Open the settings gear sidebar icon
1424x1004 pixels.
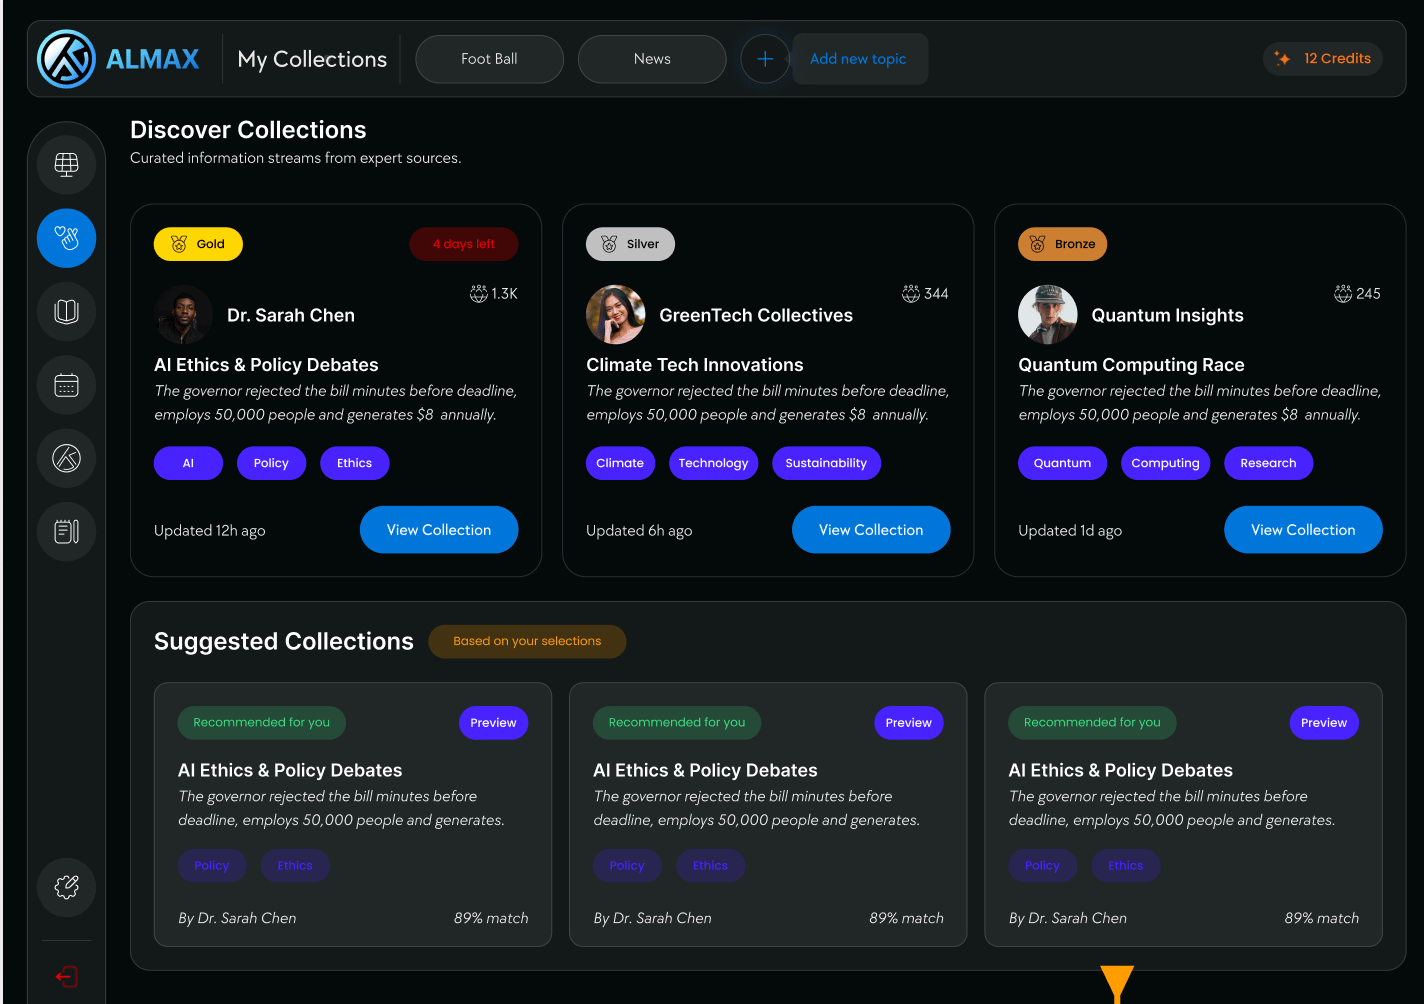click(66, 887)
